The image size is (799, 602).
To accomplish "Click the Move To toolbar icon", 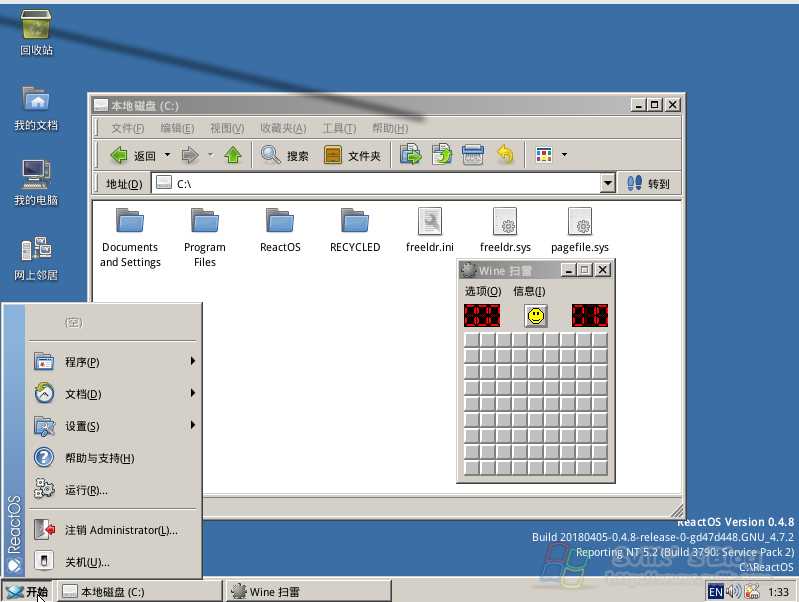I will pyautogui.click(x=411, y=155).
